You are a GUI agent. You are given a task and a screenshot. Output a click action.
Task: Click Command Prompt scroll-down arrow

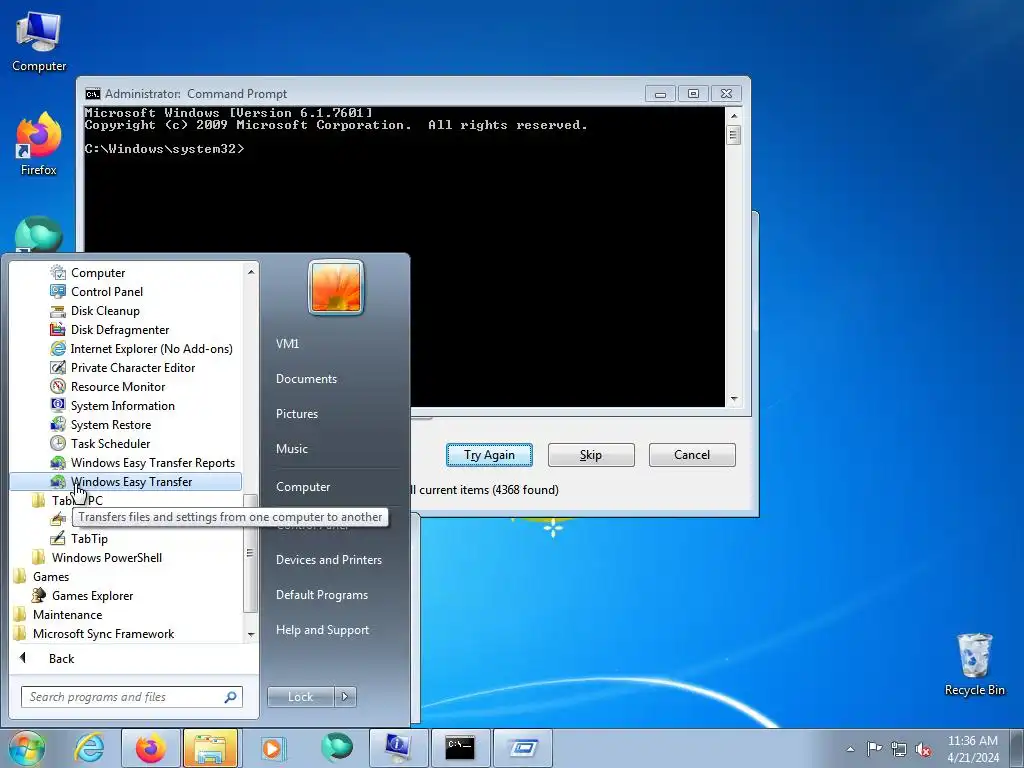coord(734,399)
